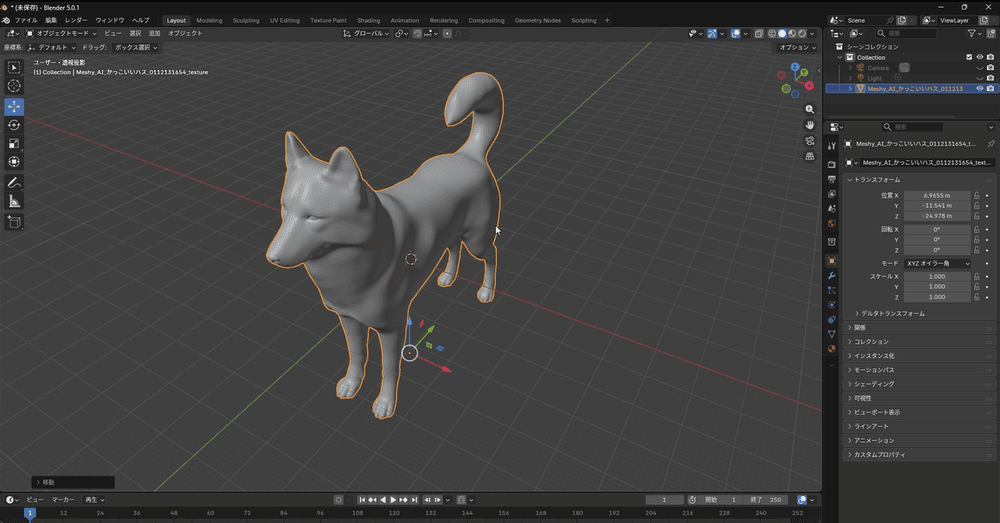Select the Cursor tool in the toolbar
This screenshot has height=523, width=1000.
point(14,86)
